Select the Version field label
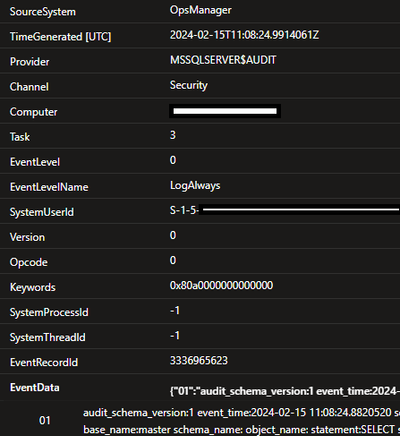Screen dimensions: 400x436 (27, 237)
